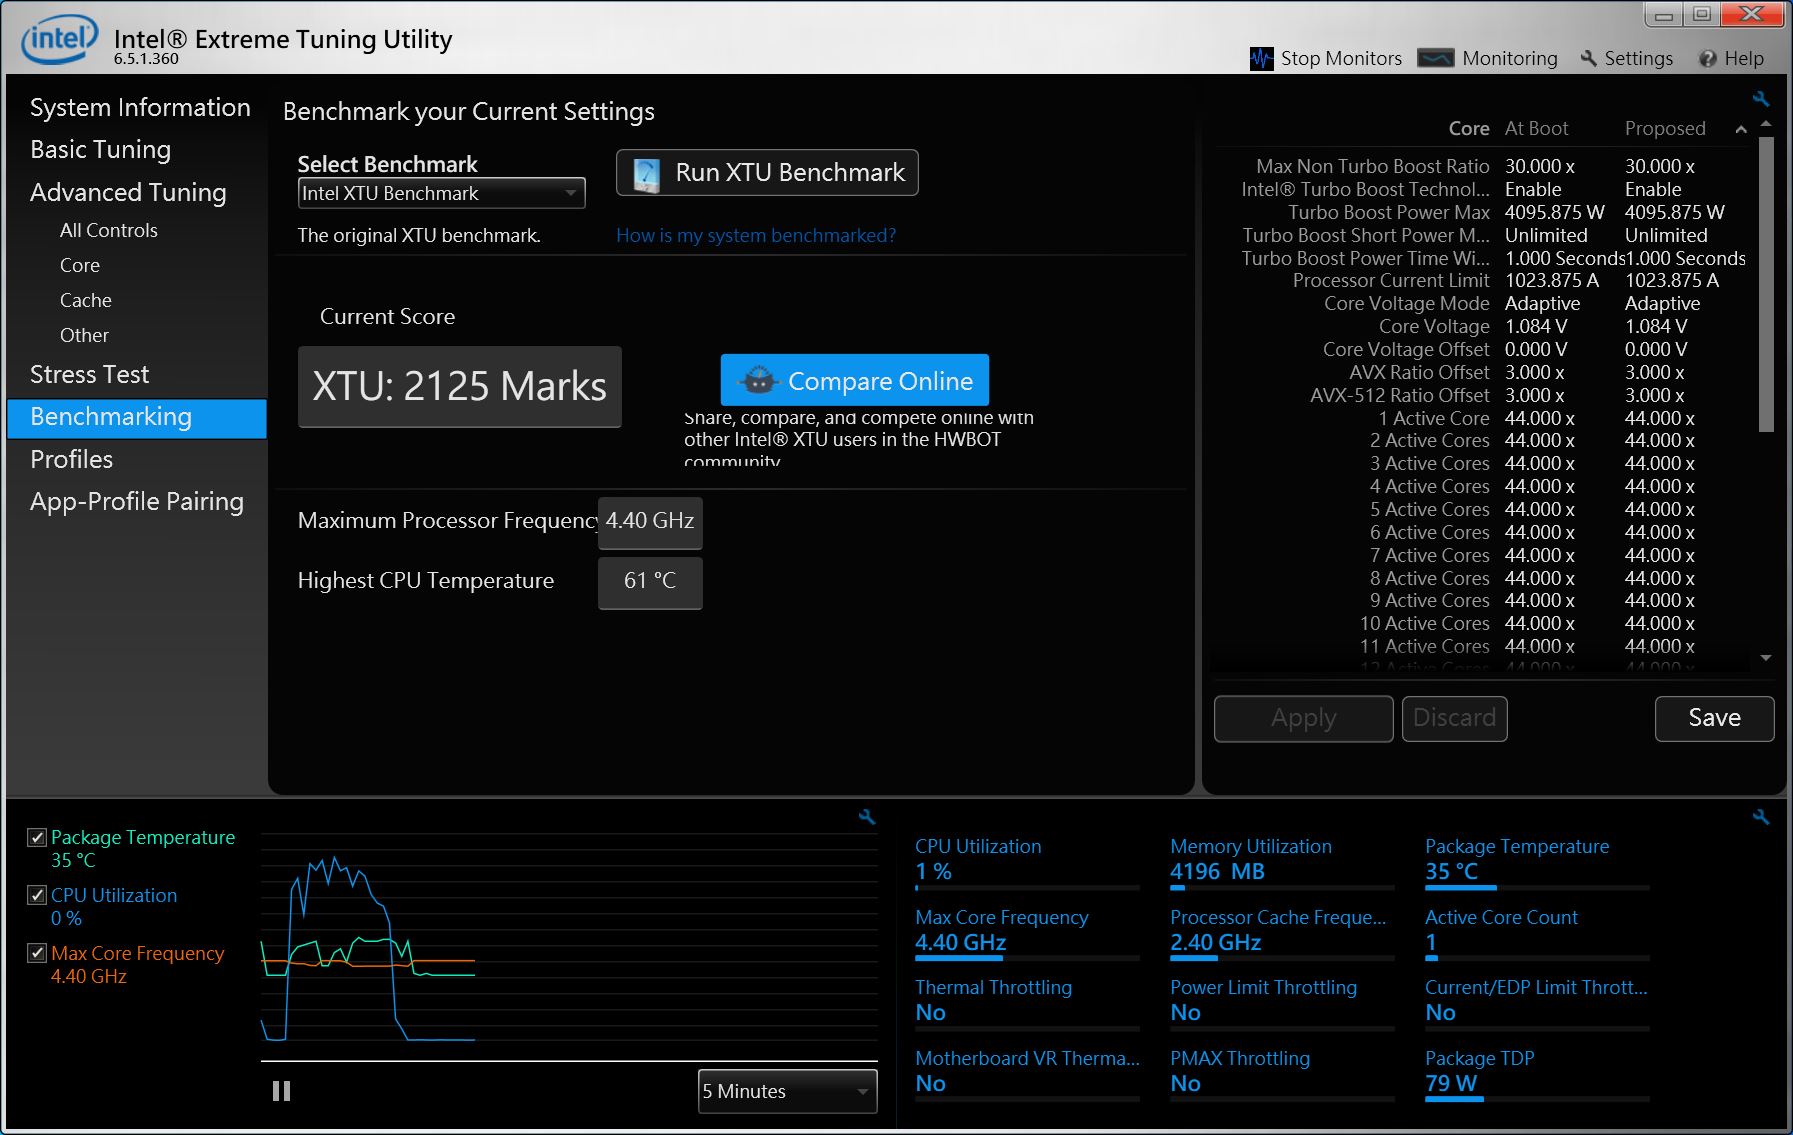
Task: Click scrollbar down arrow in settings panel
Action: click(1766, 658)
